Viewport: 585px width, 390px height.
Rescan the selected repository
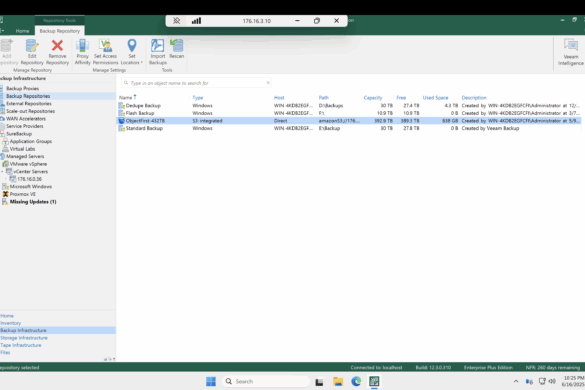[x=177, y=49]
